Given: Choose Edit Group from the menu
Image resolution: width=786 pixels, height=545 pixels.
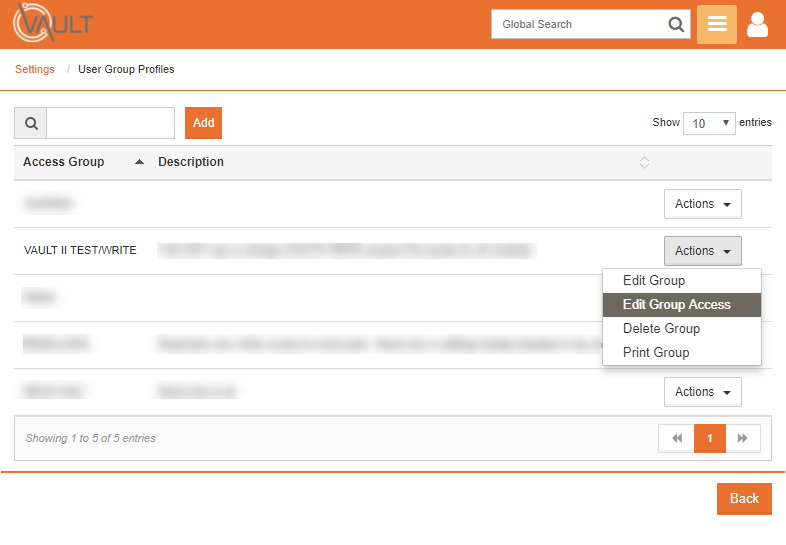Looking at the screenshot, I should click(x=682, y=281).
